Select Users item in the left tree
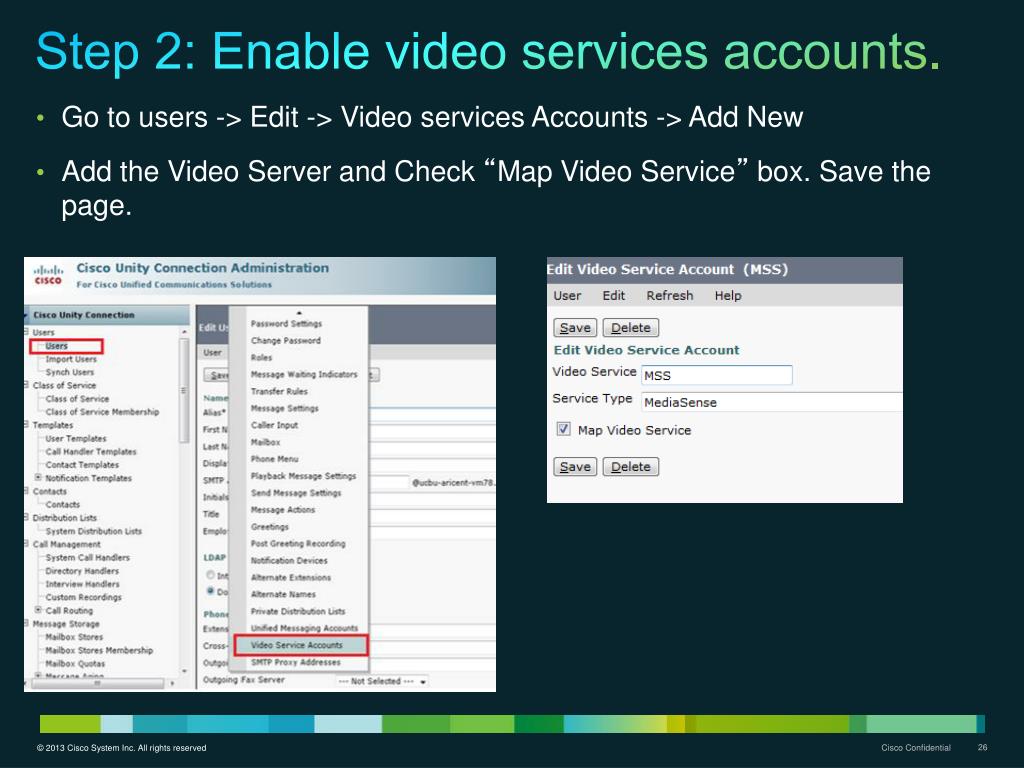The image size is (1024, 768). 56,345
